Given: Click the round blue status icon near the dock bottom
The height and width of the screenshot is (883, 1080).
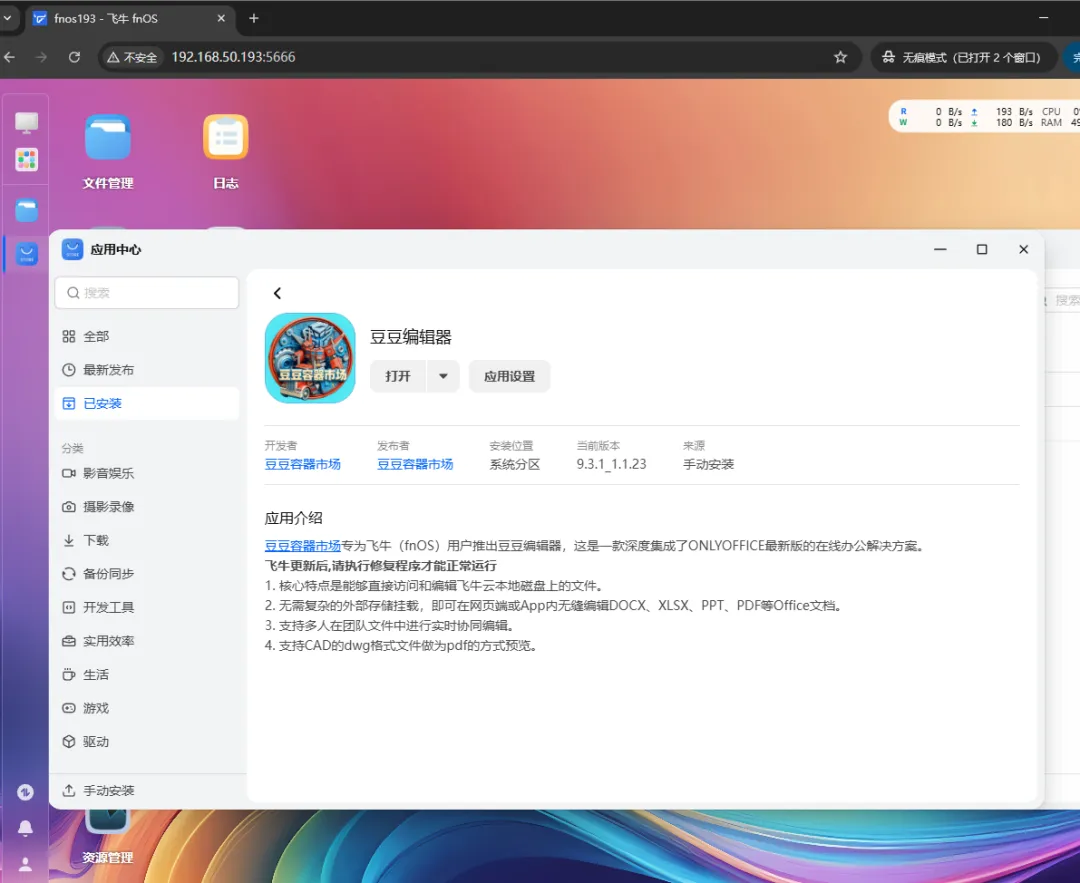Looking at the screenshot, I should (25, 793).
